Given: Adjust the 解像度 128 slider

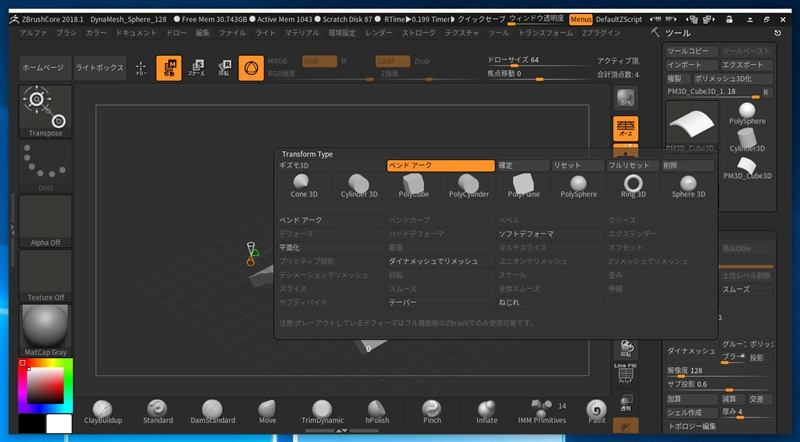Looking at the screenshot, I should point(719,372).
